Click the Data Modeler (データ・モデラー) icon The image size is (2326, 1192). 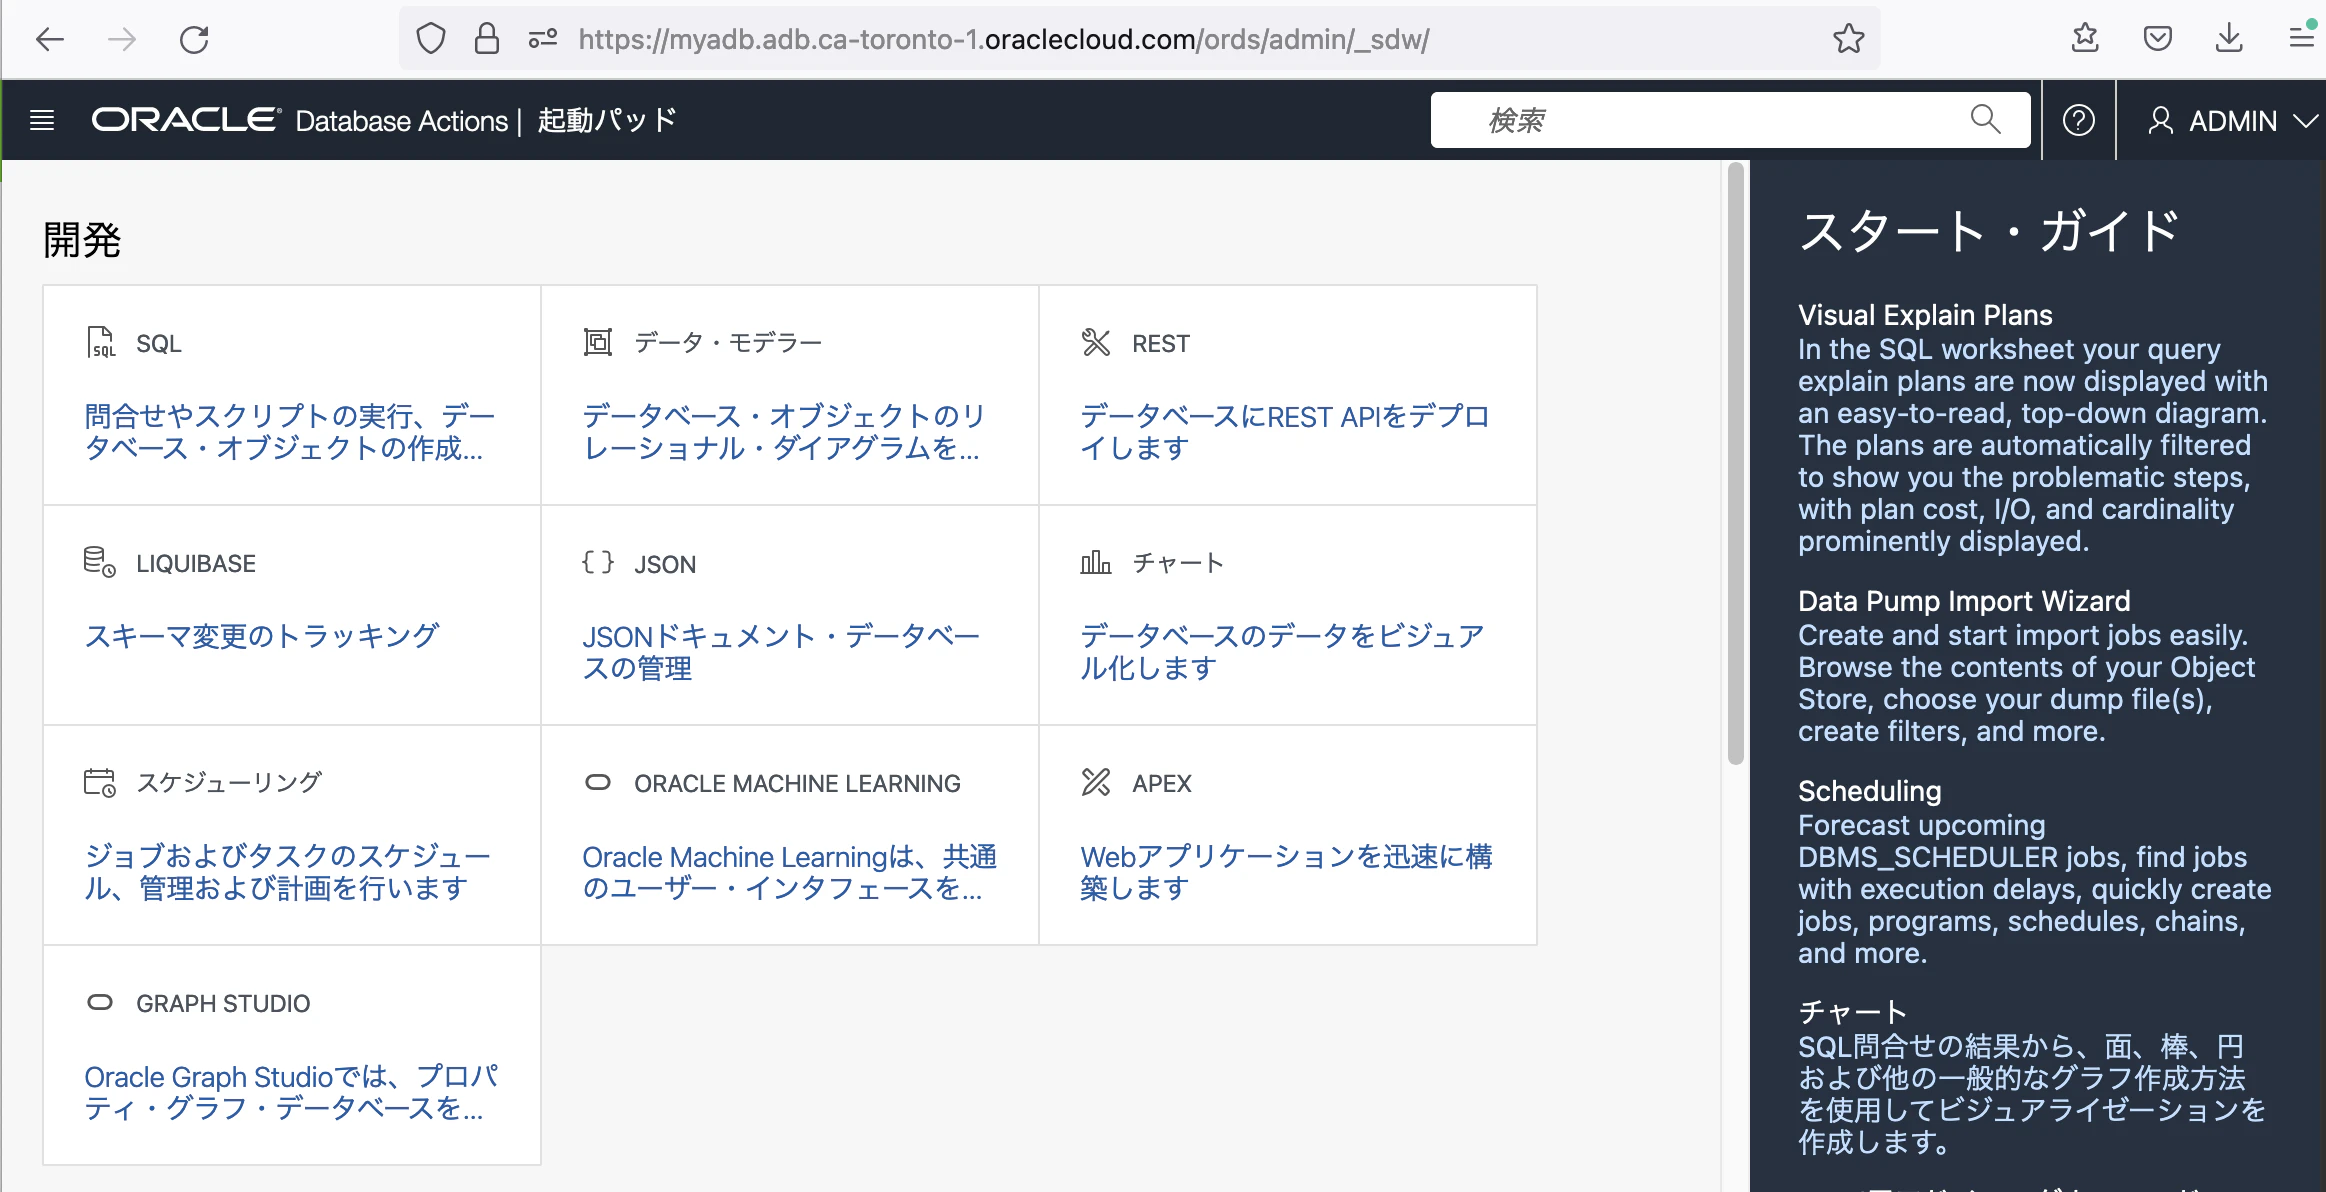pos(598,342)
